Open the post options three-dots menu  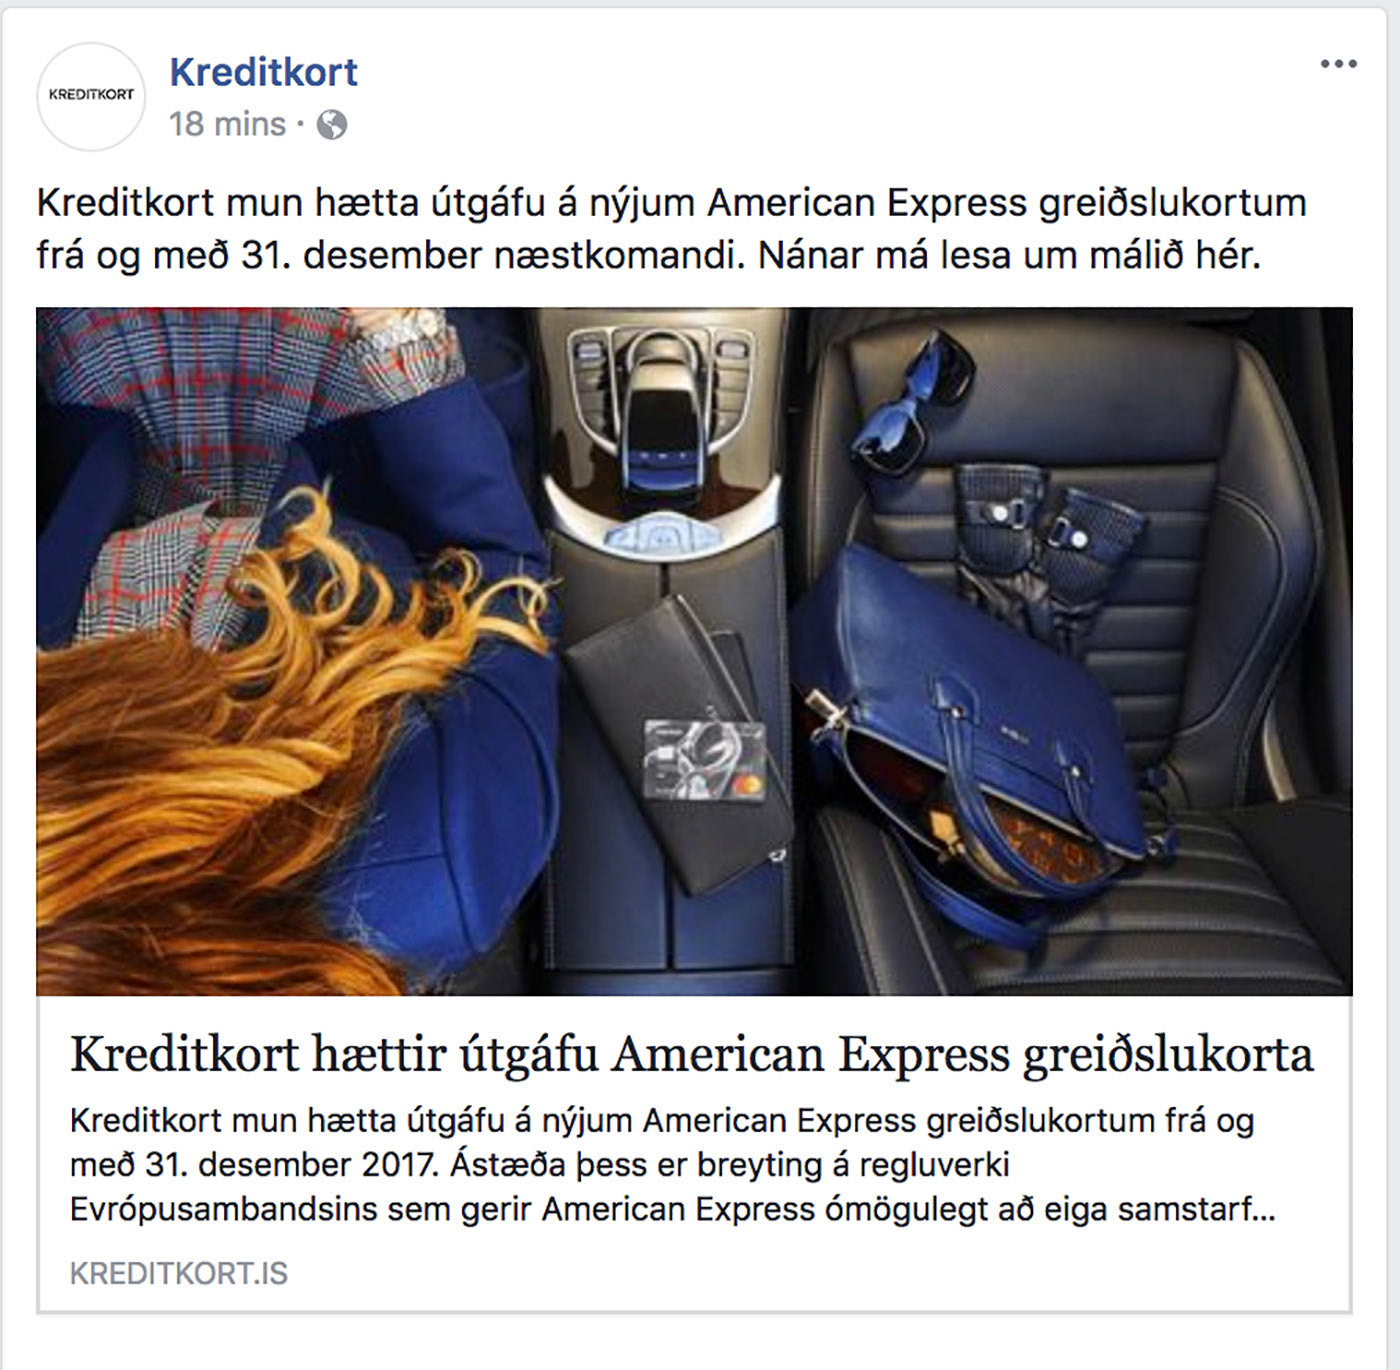(1338, 65)
